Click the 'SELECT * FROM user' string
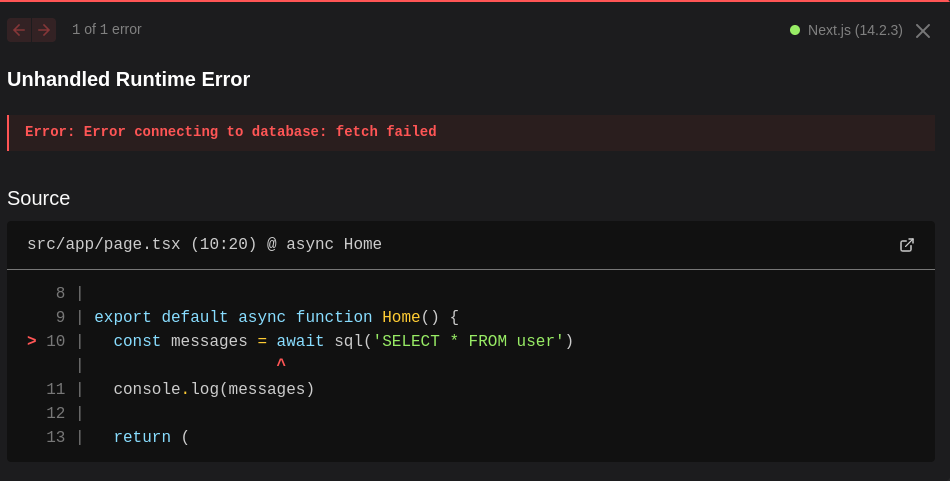 [469, 341]
